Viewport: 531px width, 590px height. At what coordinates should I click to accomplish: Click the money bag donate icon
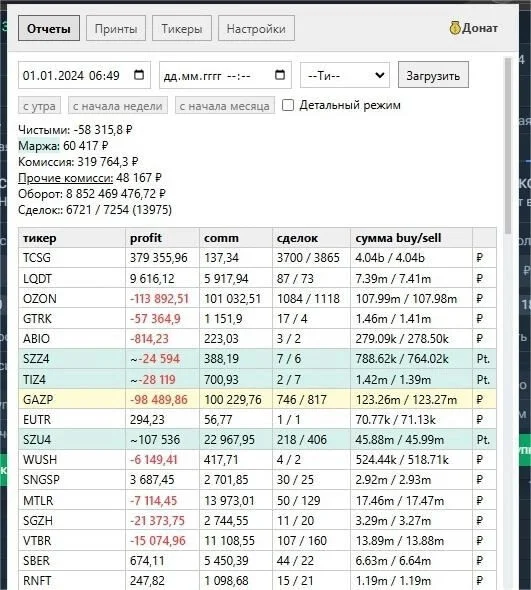[455, 28]
